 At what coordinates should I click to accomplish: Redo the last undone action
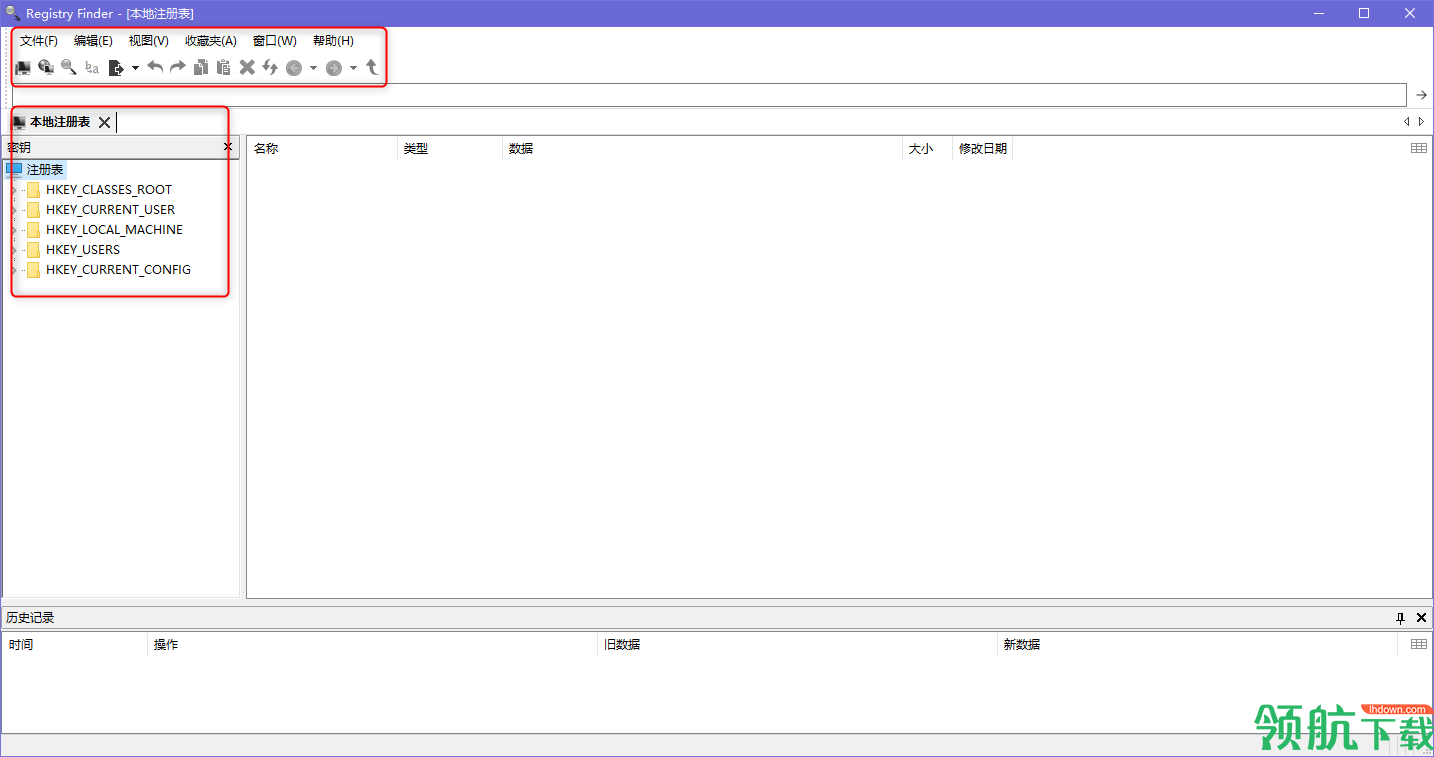coord(177,68)
